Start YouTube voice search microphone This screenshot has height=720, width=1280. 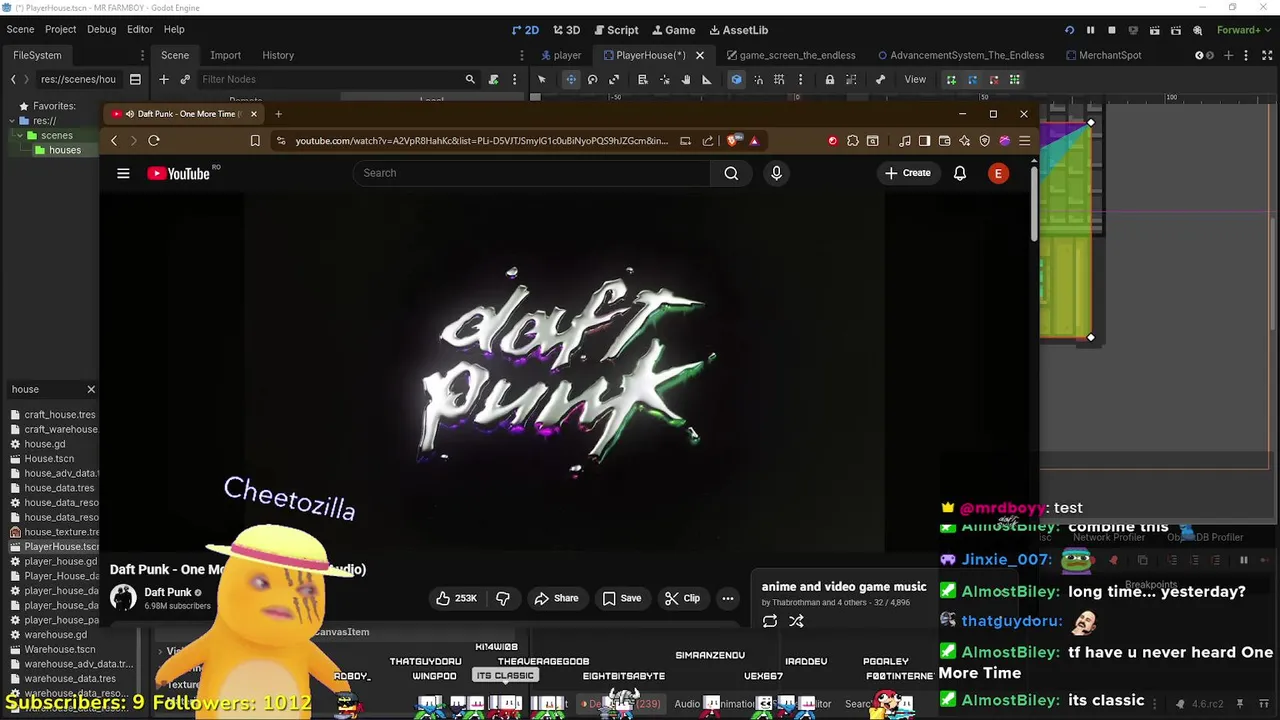tap(776, 173)
